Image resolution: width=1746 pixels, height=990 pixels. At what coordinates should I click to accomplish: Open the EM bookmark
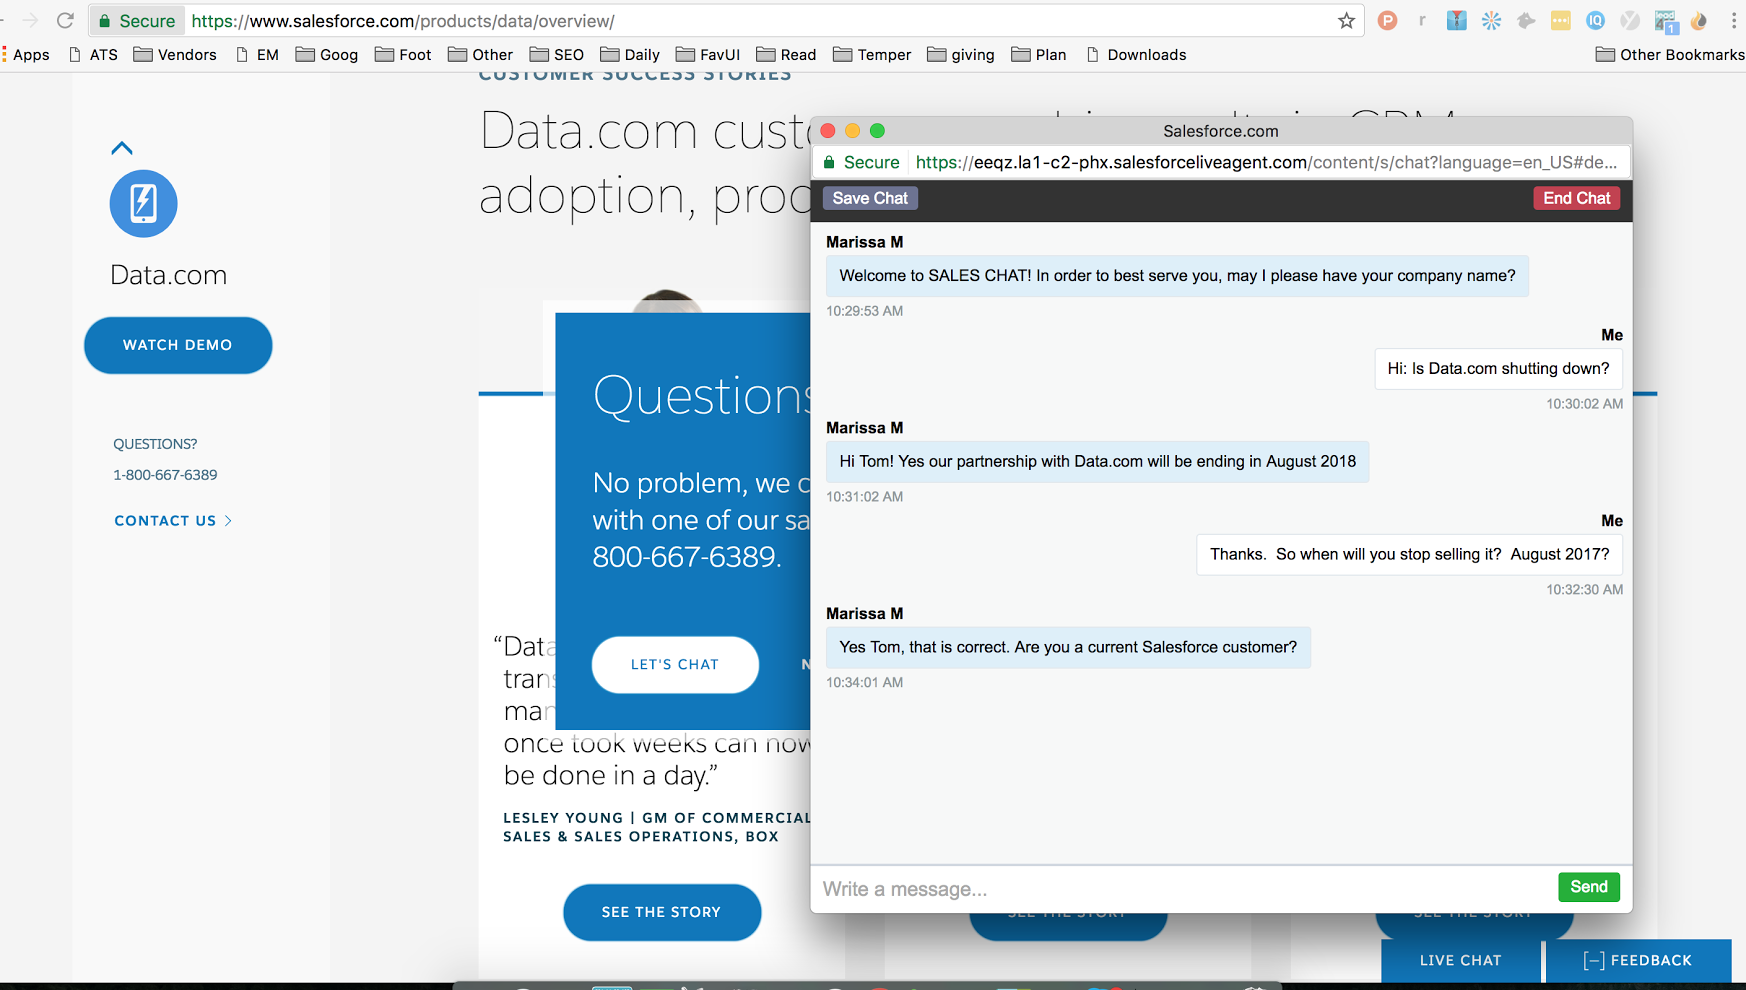(x=257, y=55)
